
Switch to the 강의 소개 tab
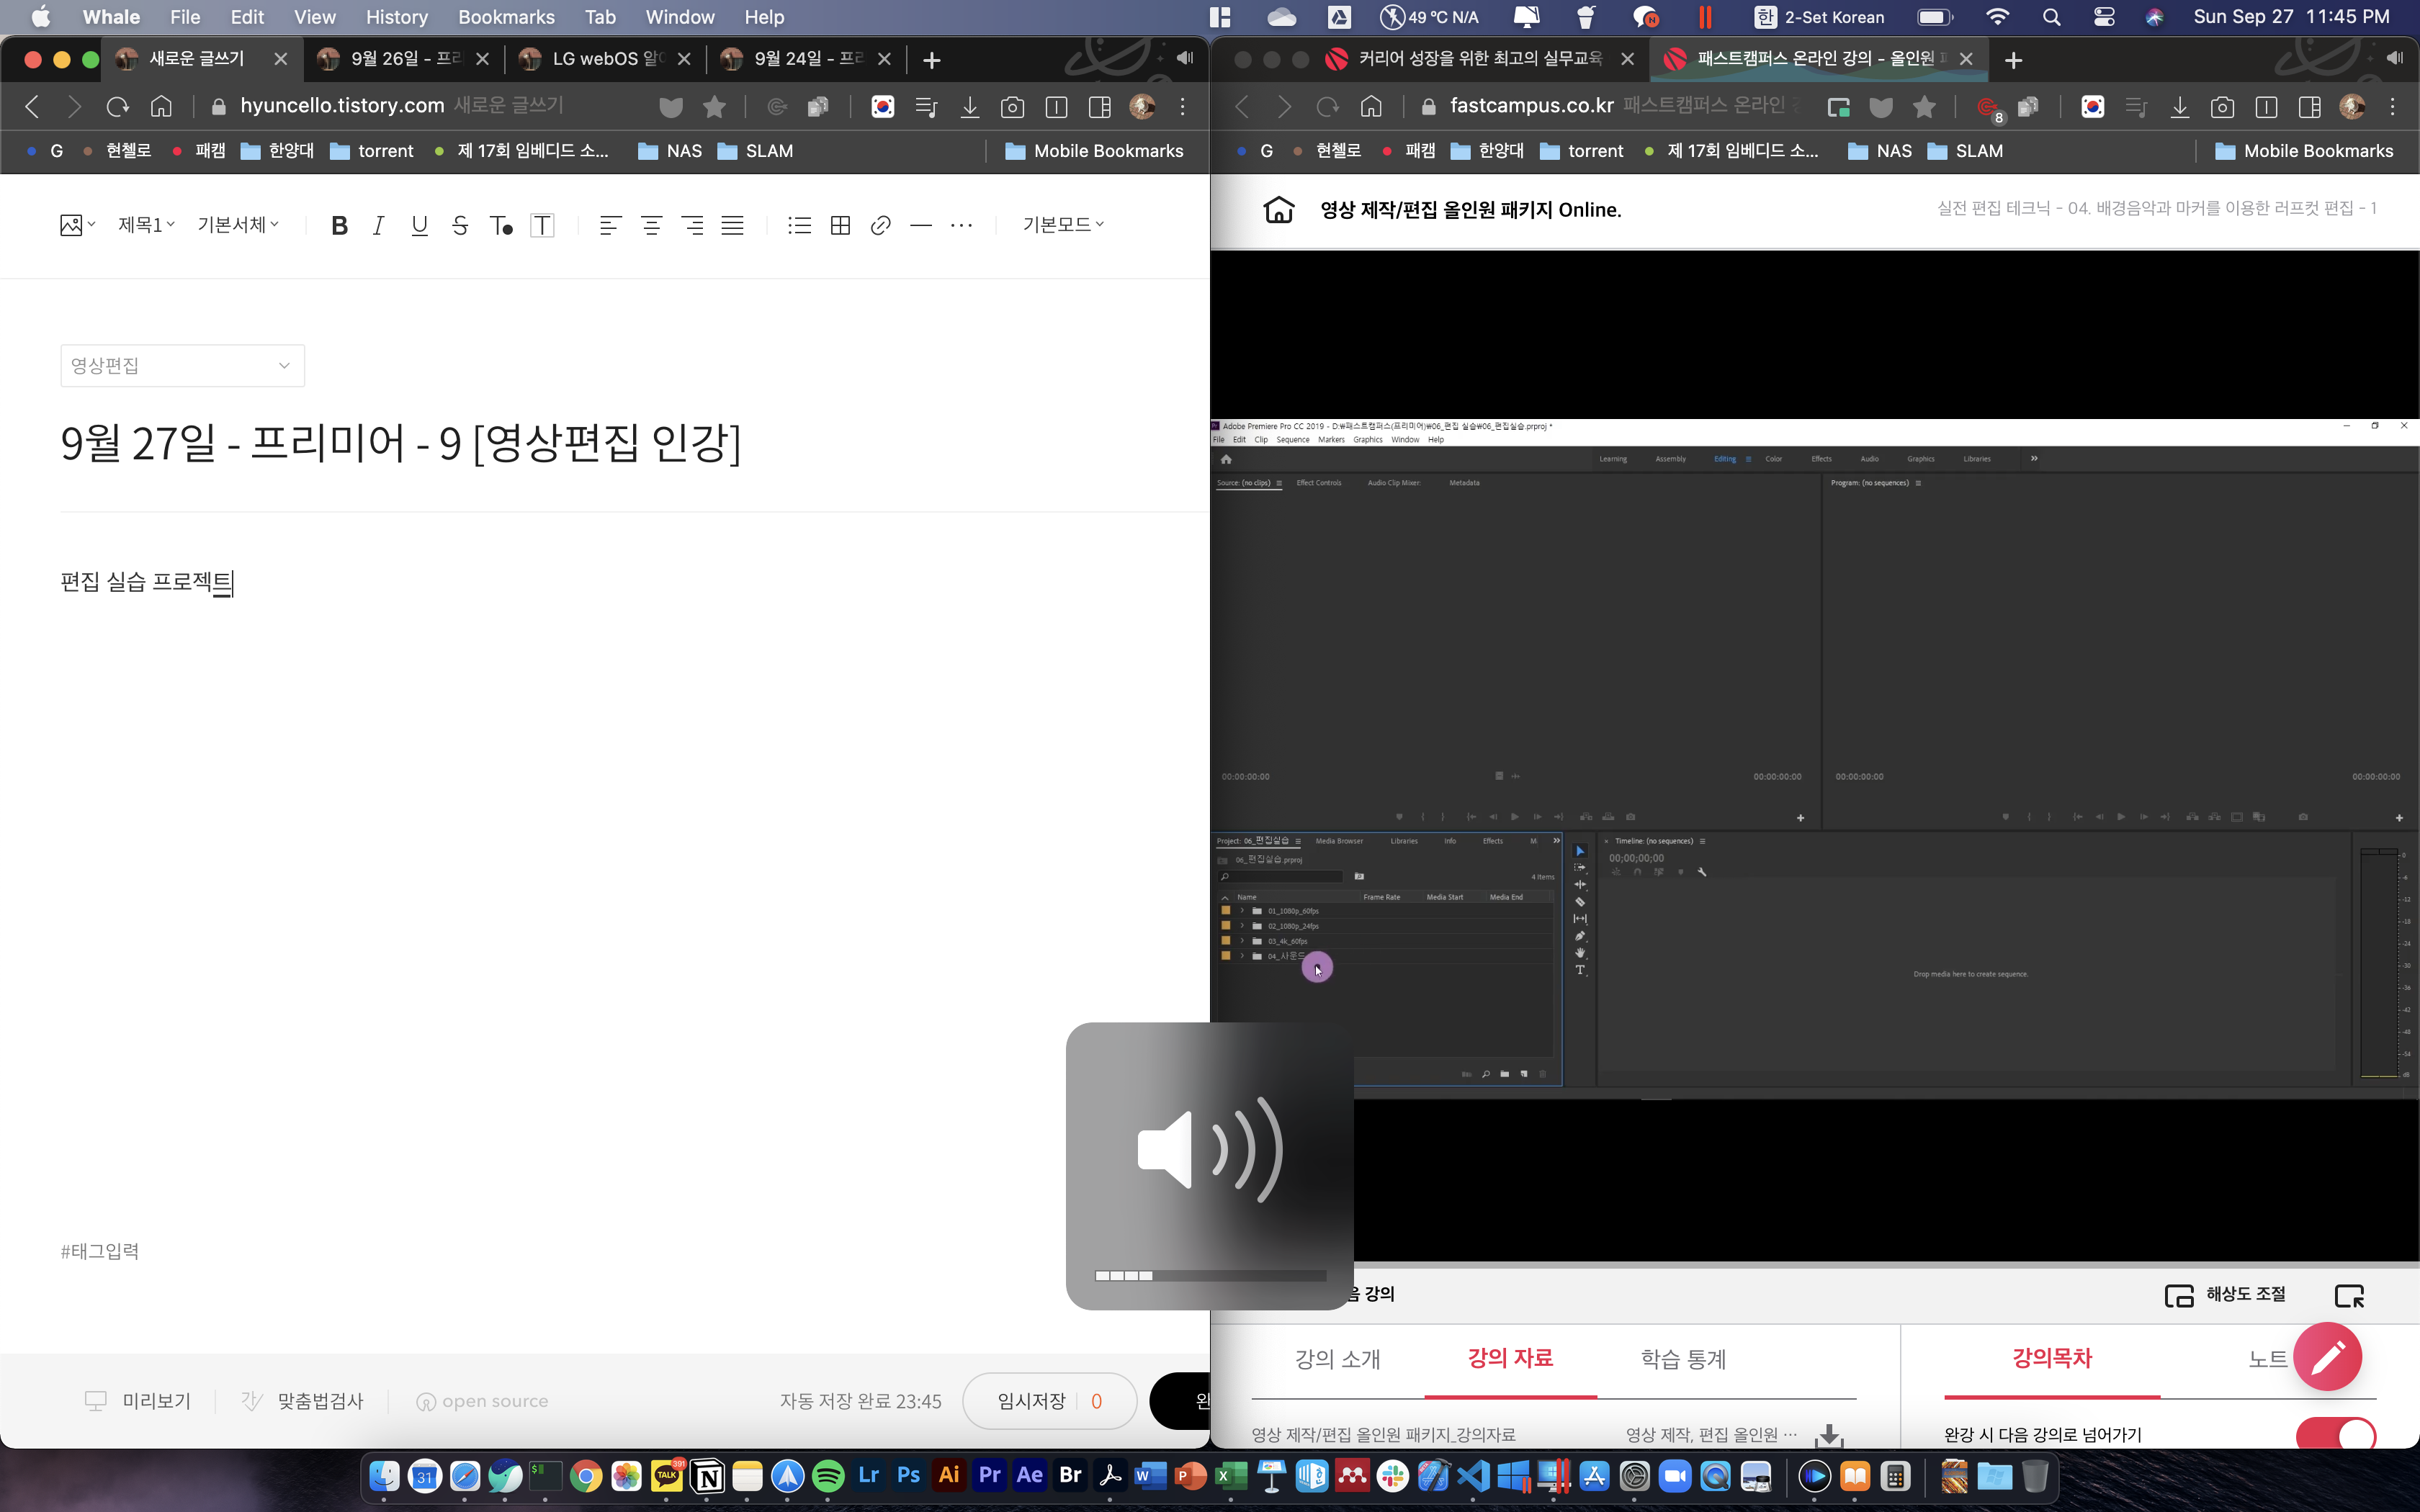1337,1358
